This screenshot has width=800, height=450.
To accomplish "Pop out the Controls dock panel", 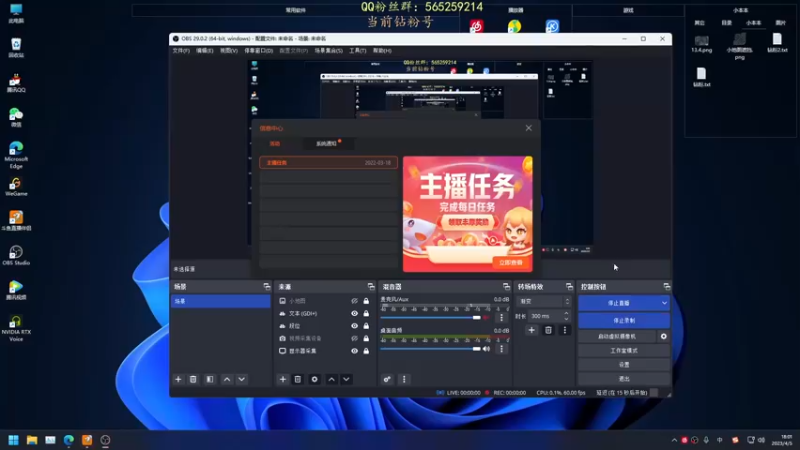I will (x=666, y=287).
